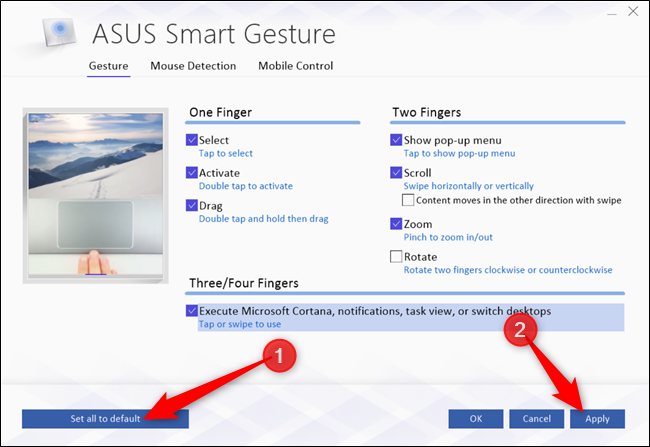650x447 pixels.
Task: Toggle the two-finger Scroll checkbox
Action: 396,172
